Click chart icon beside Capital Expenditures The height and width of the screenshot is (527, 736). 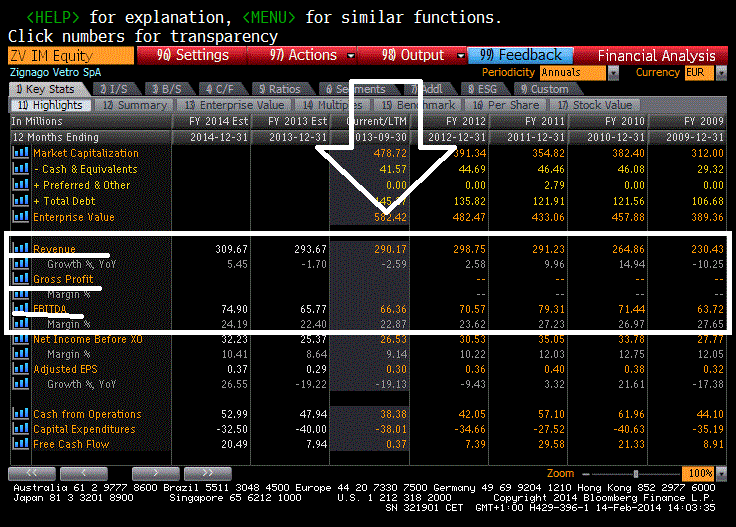[x=21, y=428]
